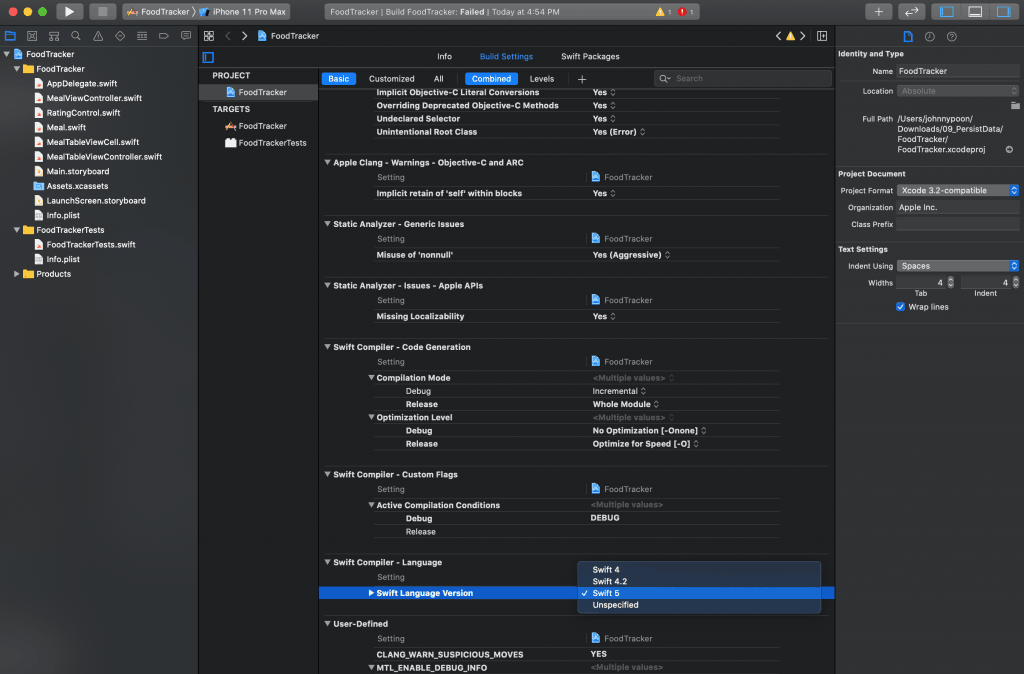1024x674 pixels.
Task: Select the iPhone 11 Pro Max destination
Action: [244, 12]
